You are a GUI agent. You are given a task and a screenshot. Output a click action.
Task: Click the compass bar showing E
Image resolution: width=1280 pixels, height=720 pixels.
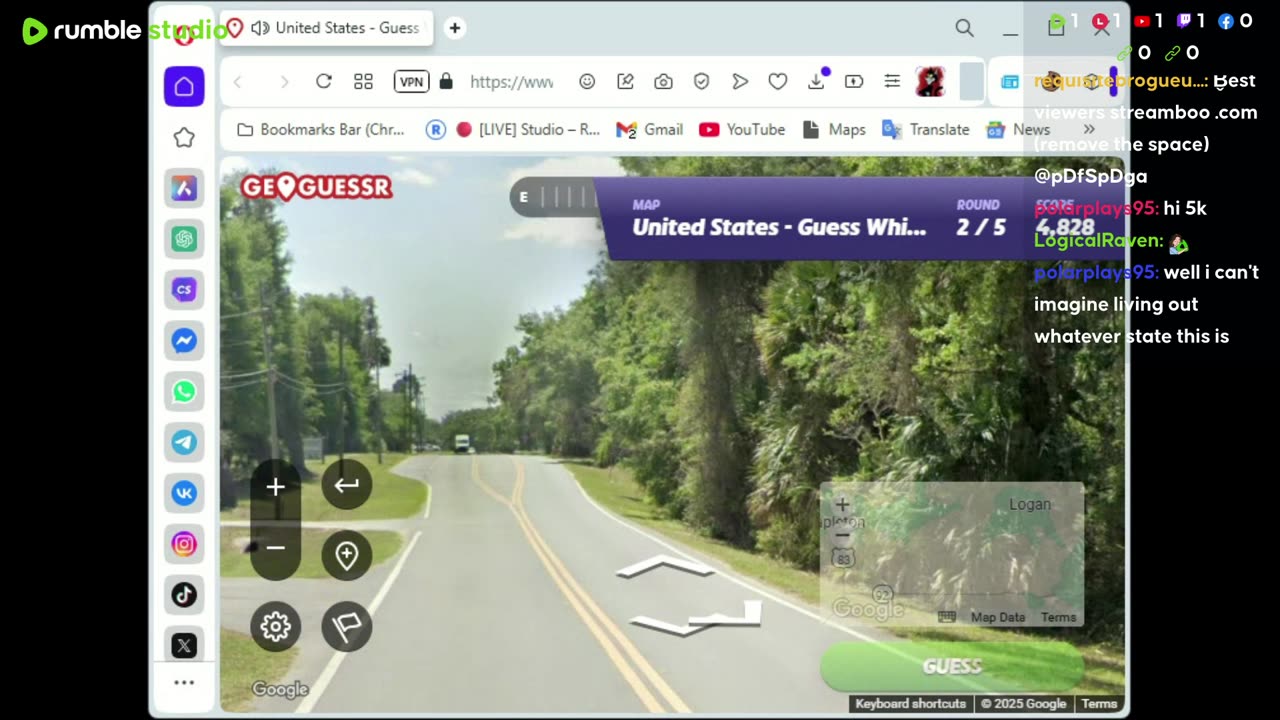[x=553, y=197]
